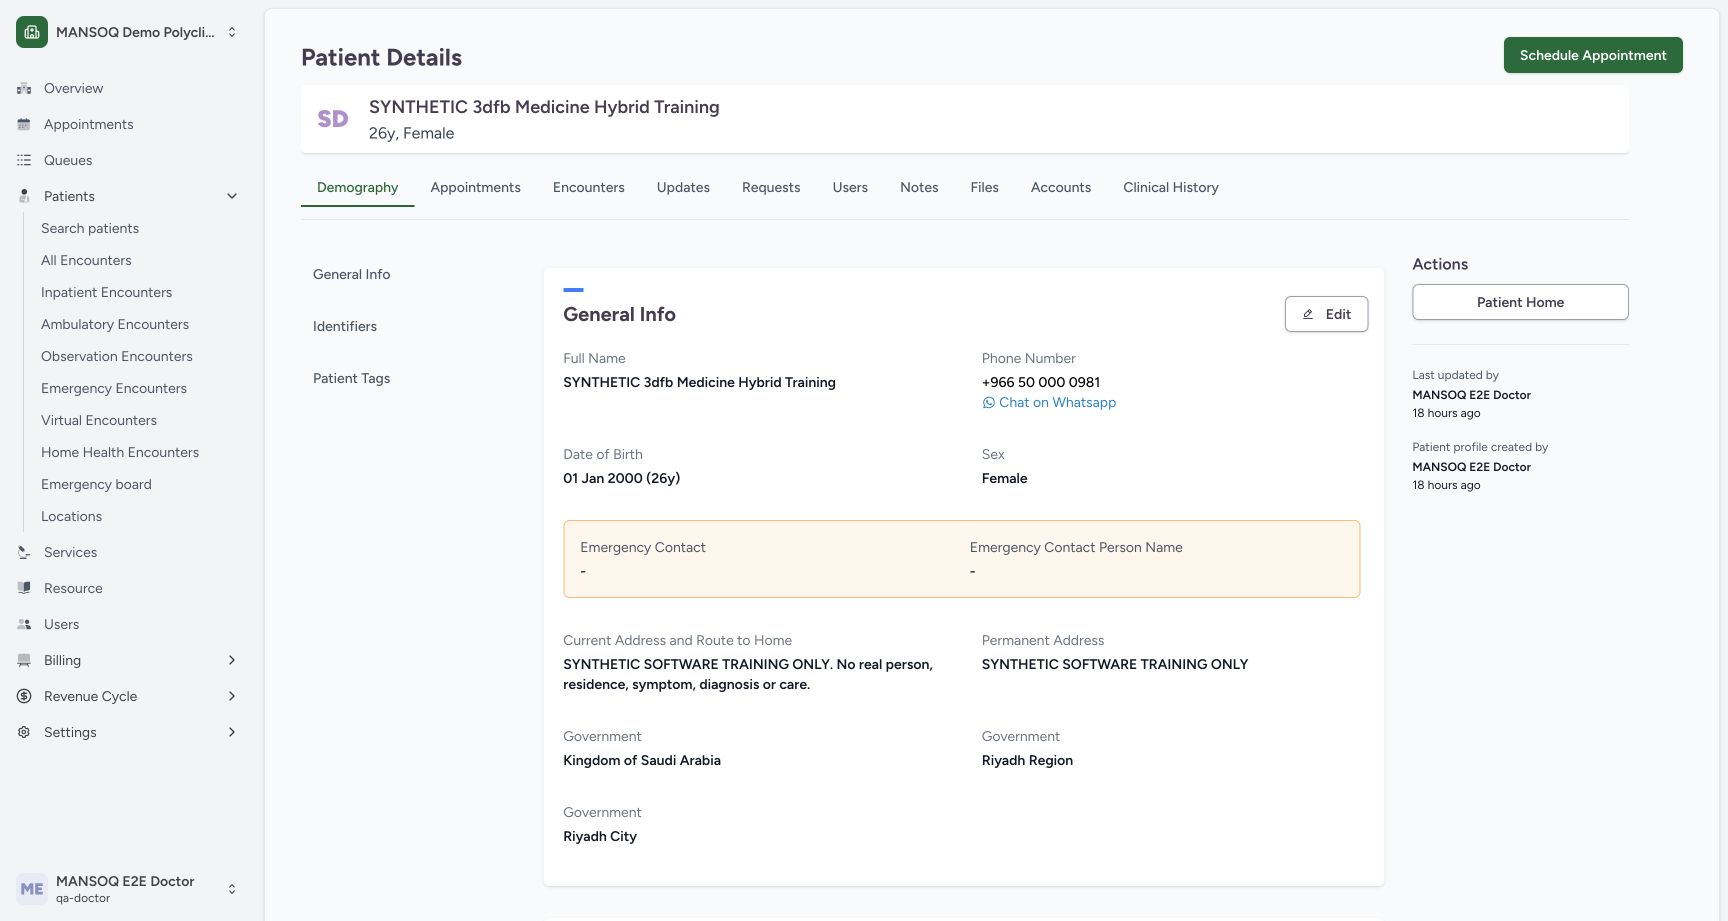Click the pencil icon in Edit button
This screenshot has width=1728, height=921.
1308,314
